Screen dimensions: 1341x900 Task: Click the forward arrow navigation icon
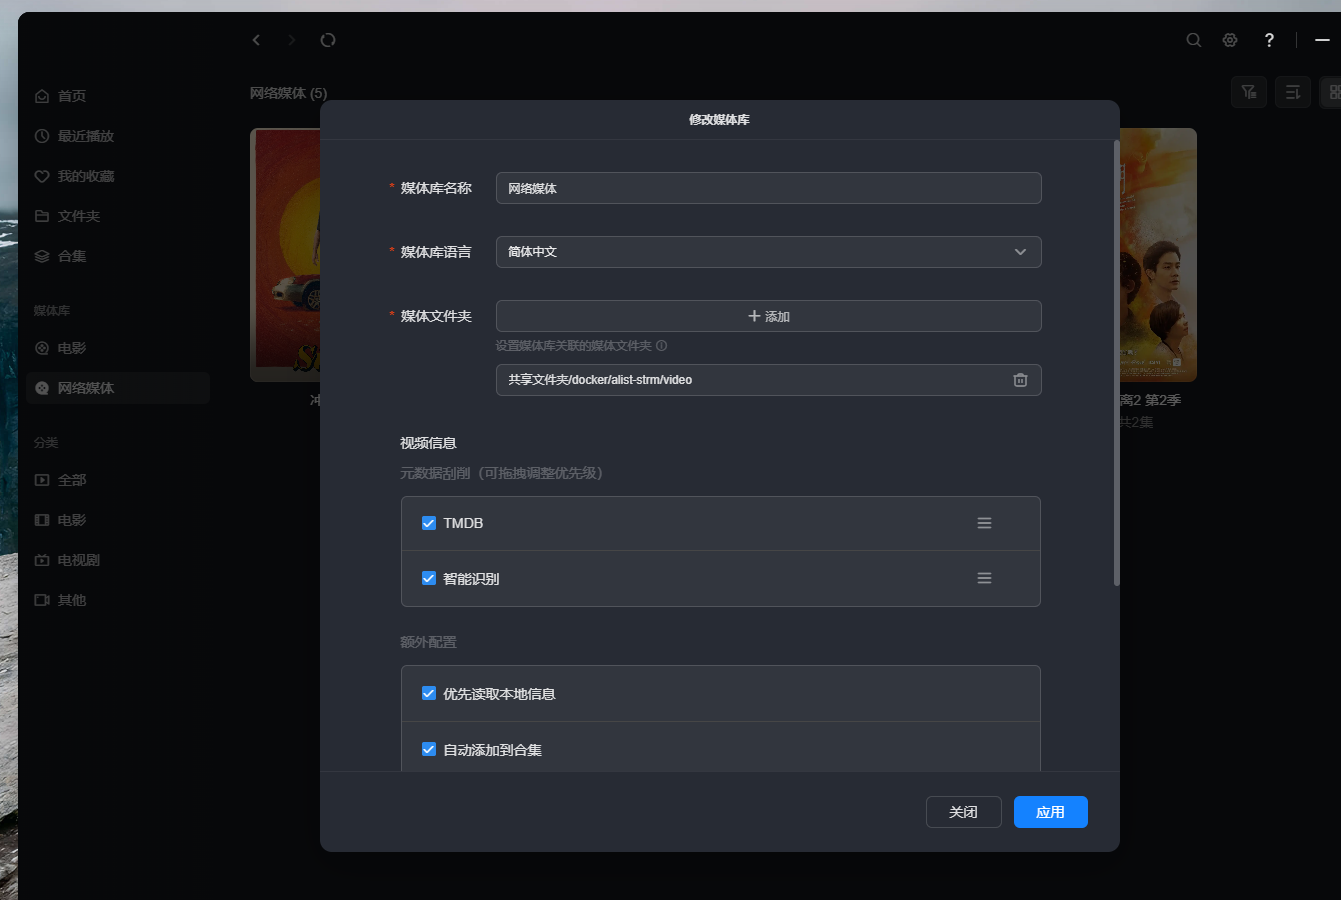click(x=292, y=40)
